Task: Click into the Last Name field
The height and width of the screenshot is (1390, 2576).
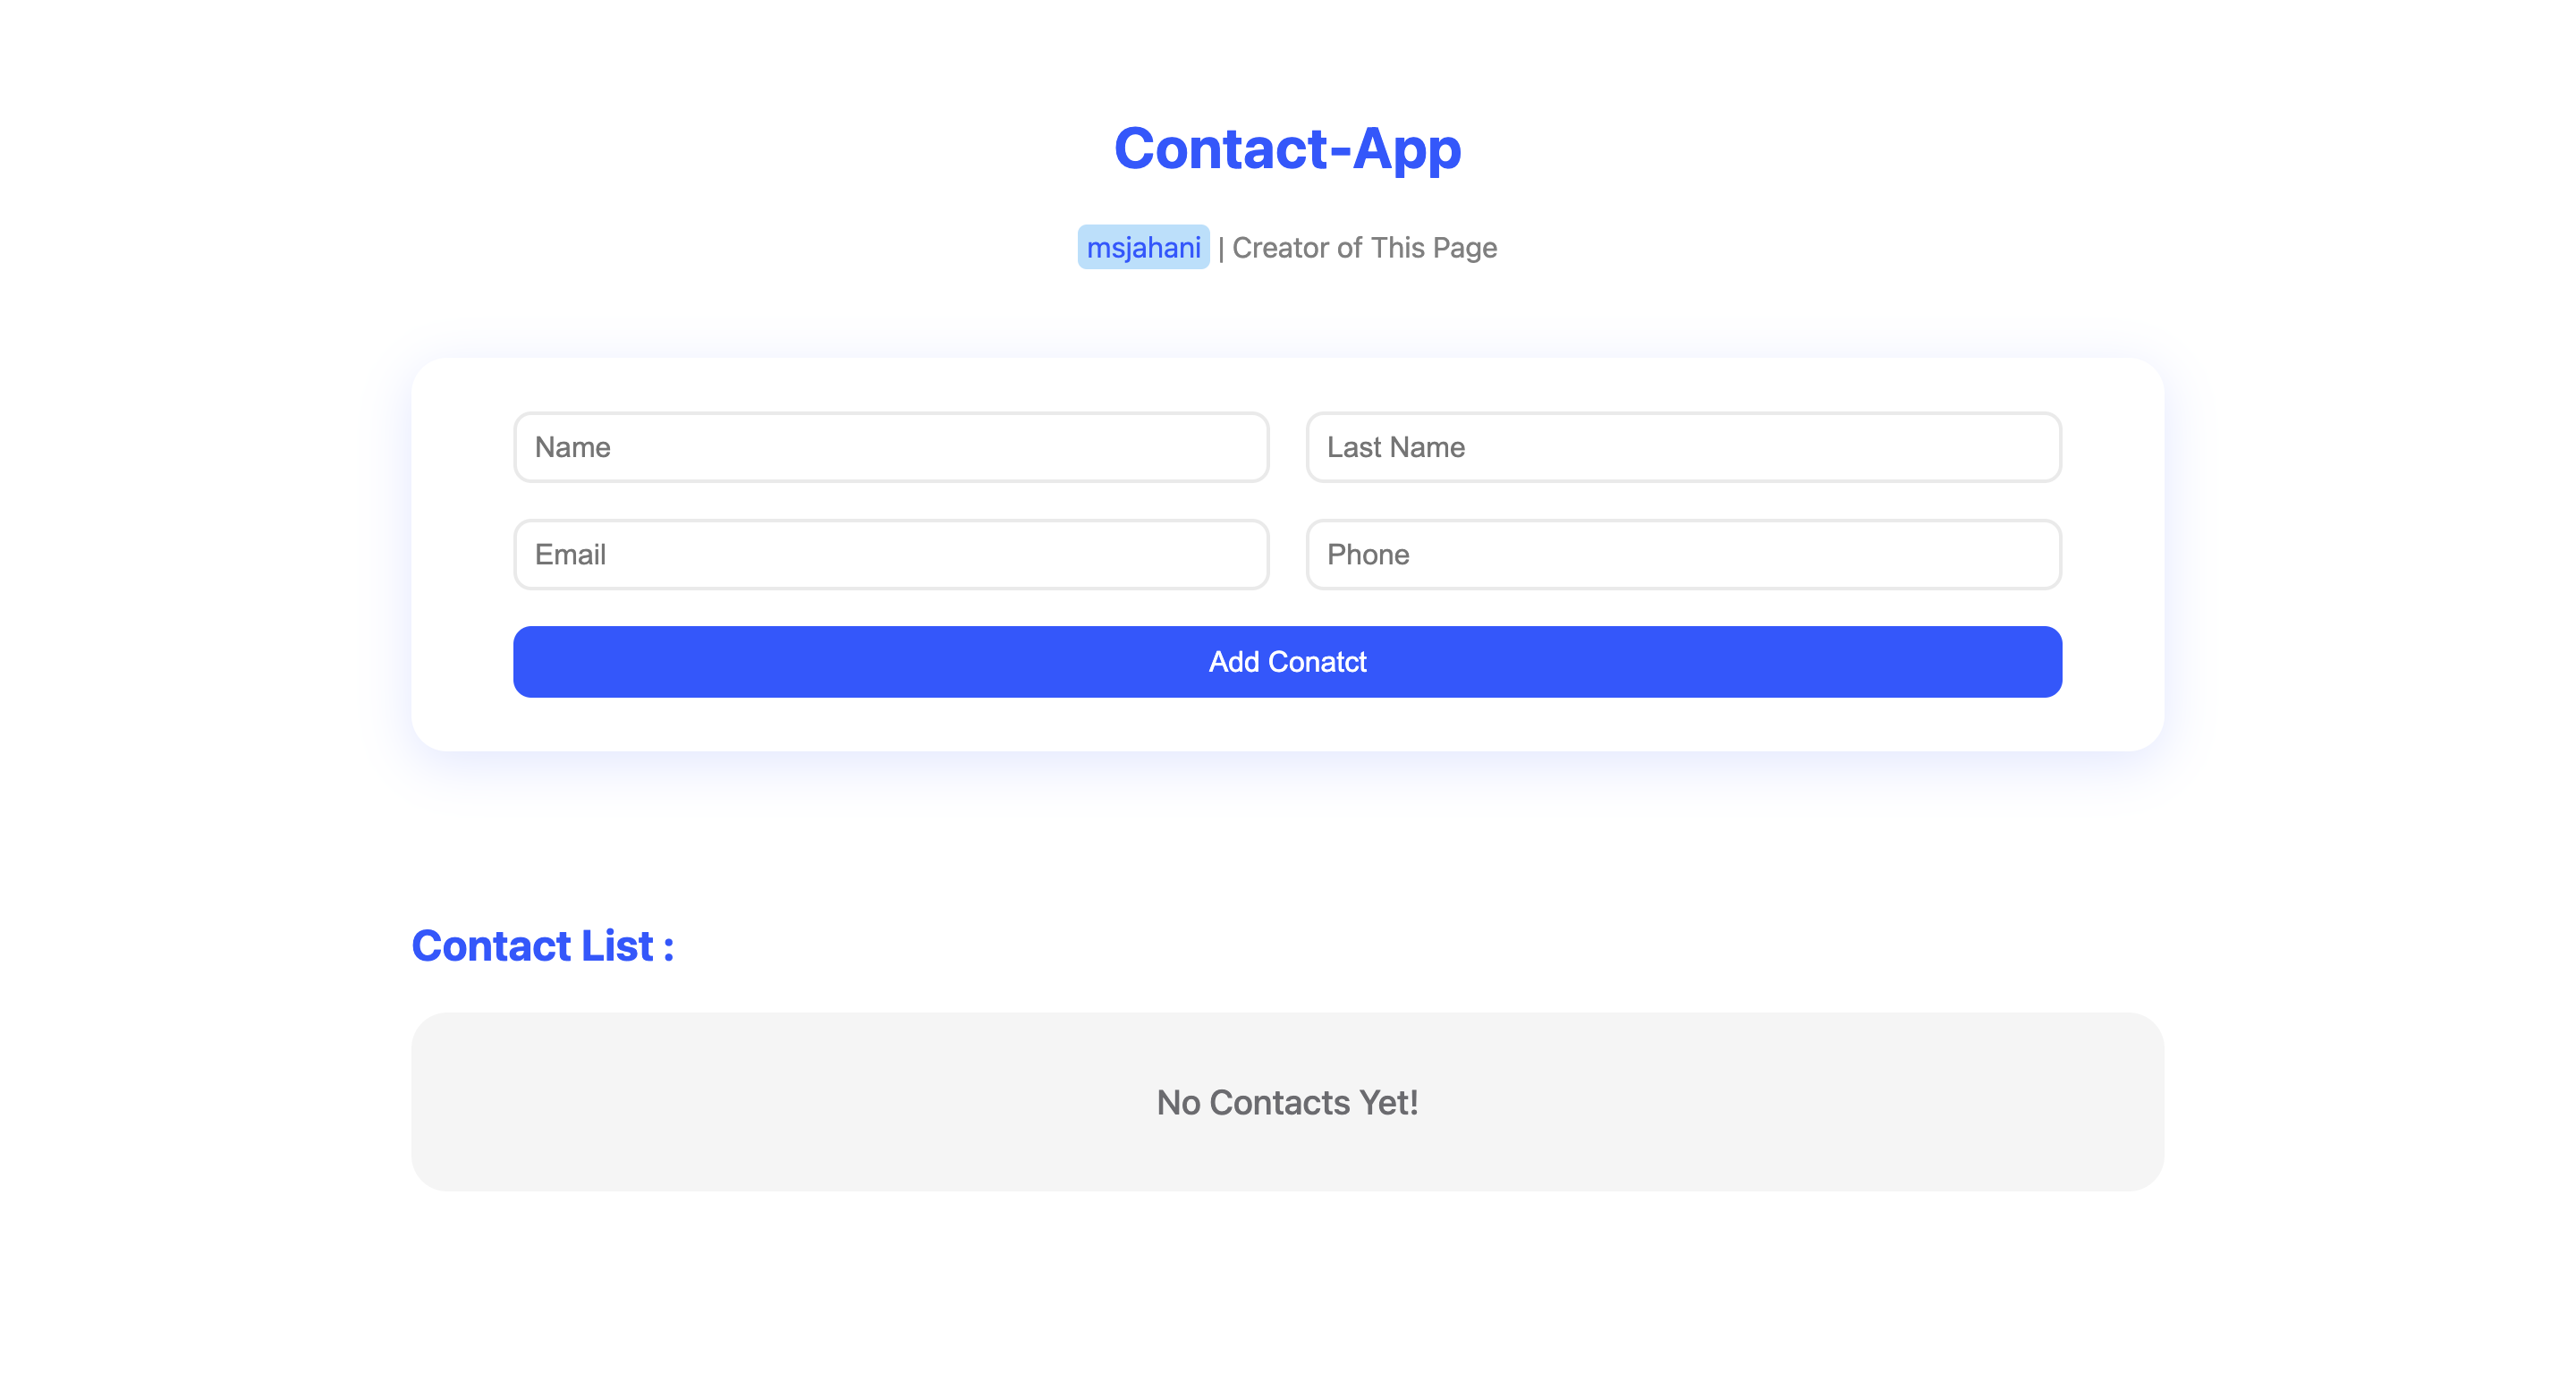Action: point(1683,447)
